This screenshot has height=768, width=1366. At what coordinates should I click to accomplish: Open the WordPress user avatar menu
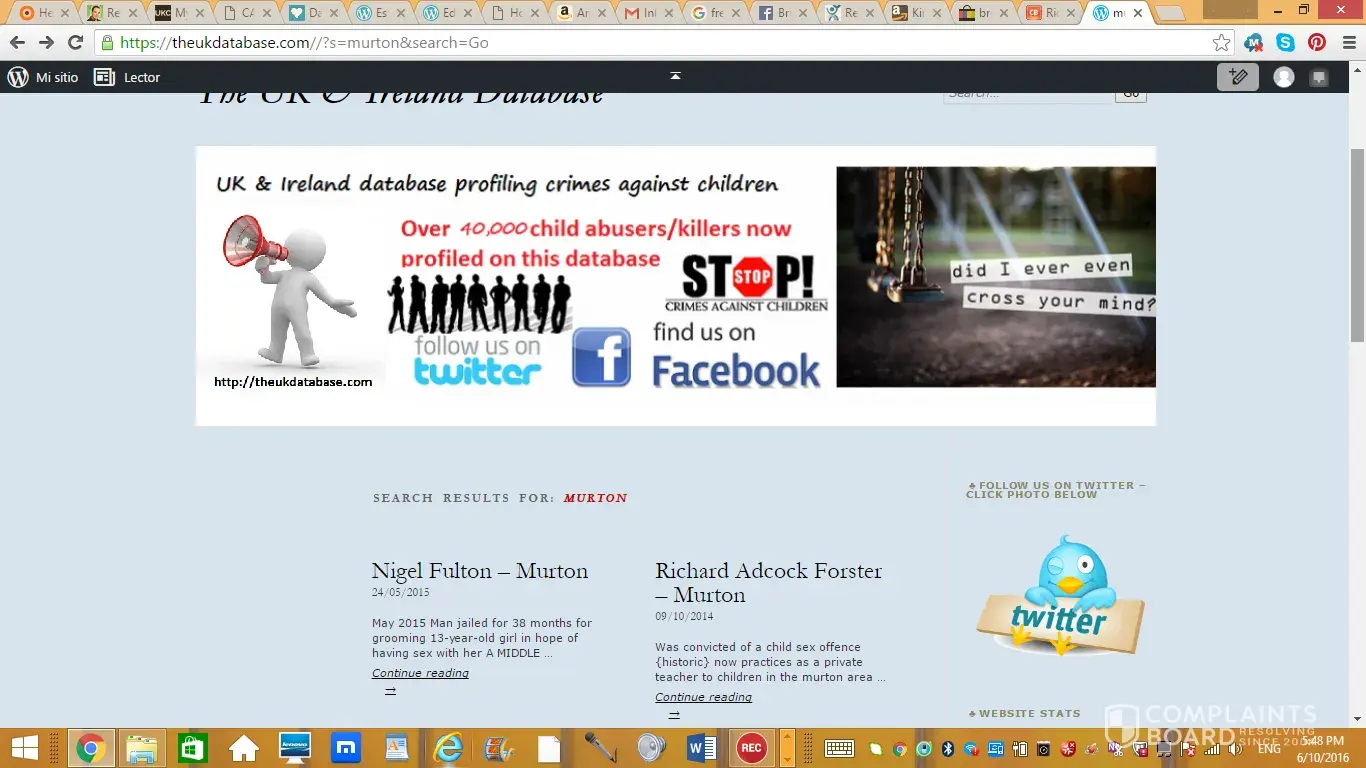point(1284,77)
